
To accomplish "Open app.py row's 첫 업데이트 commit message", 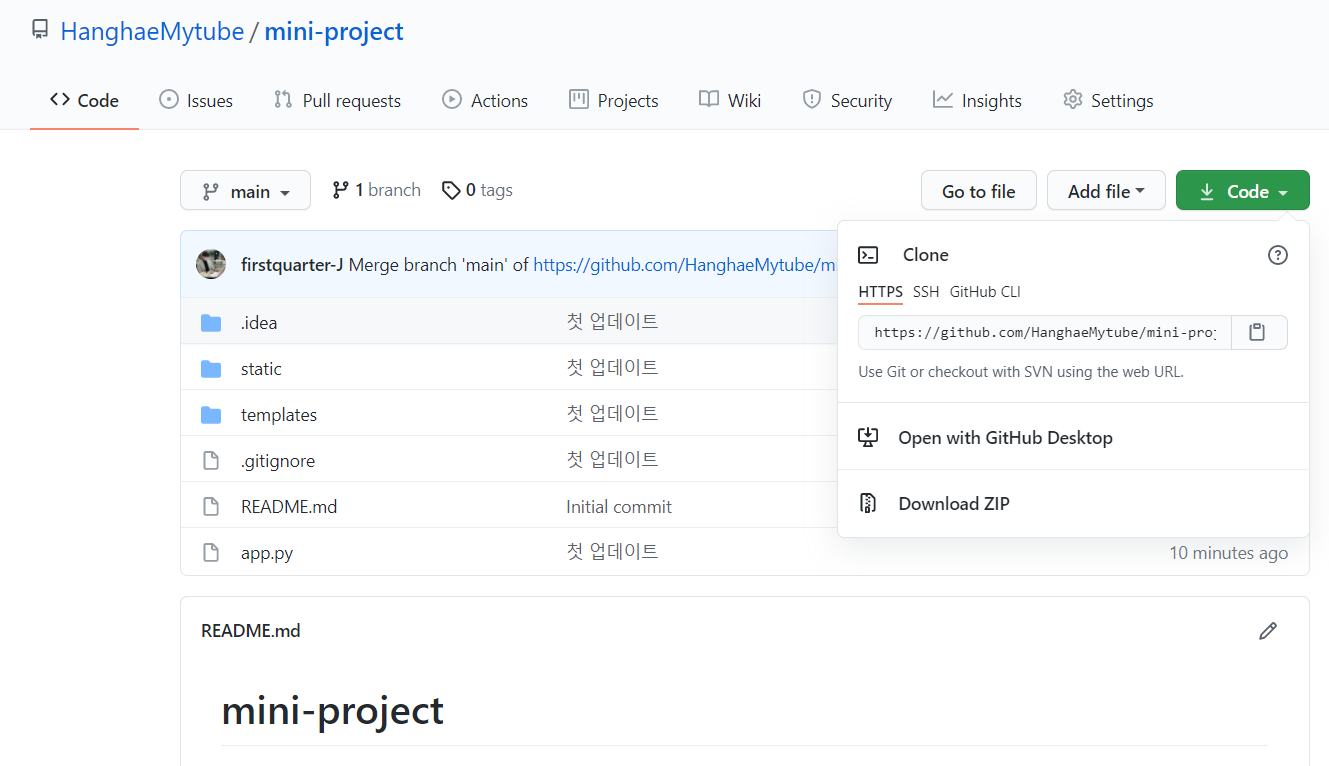I will point(612,552).
